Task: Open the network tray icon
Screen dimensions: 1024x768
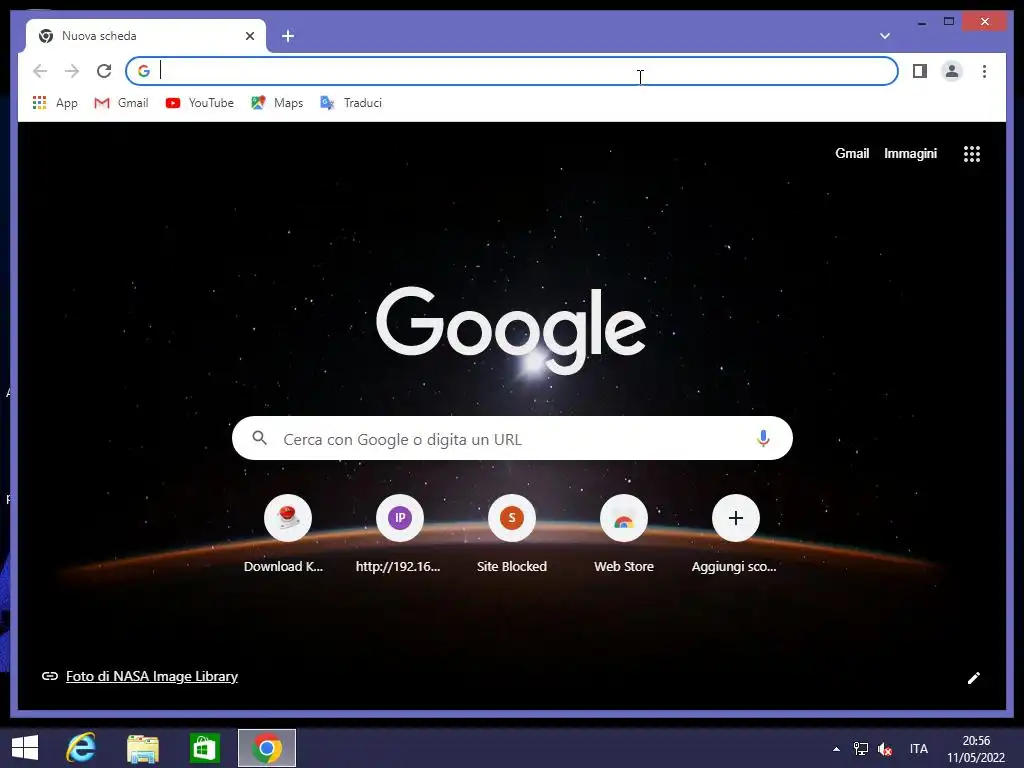Action: point(861,748)
